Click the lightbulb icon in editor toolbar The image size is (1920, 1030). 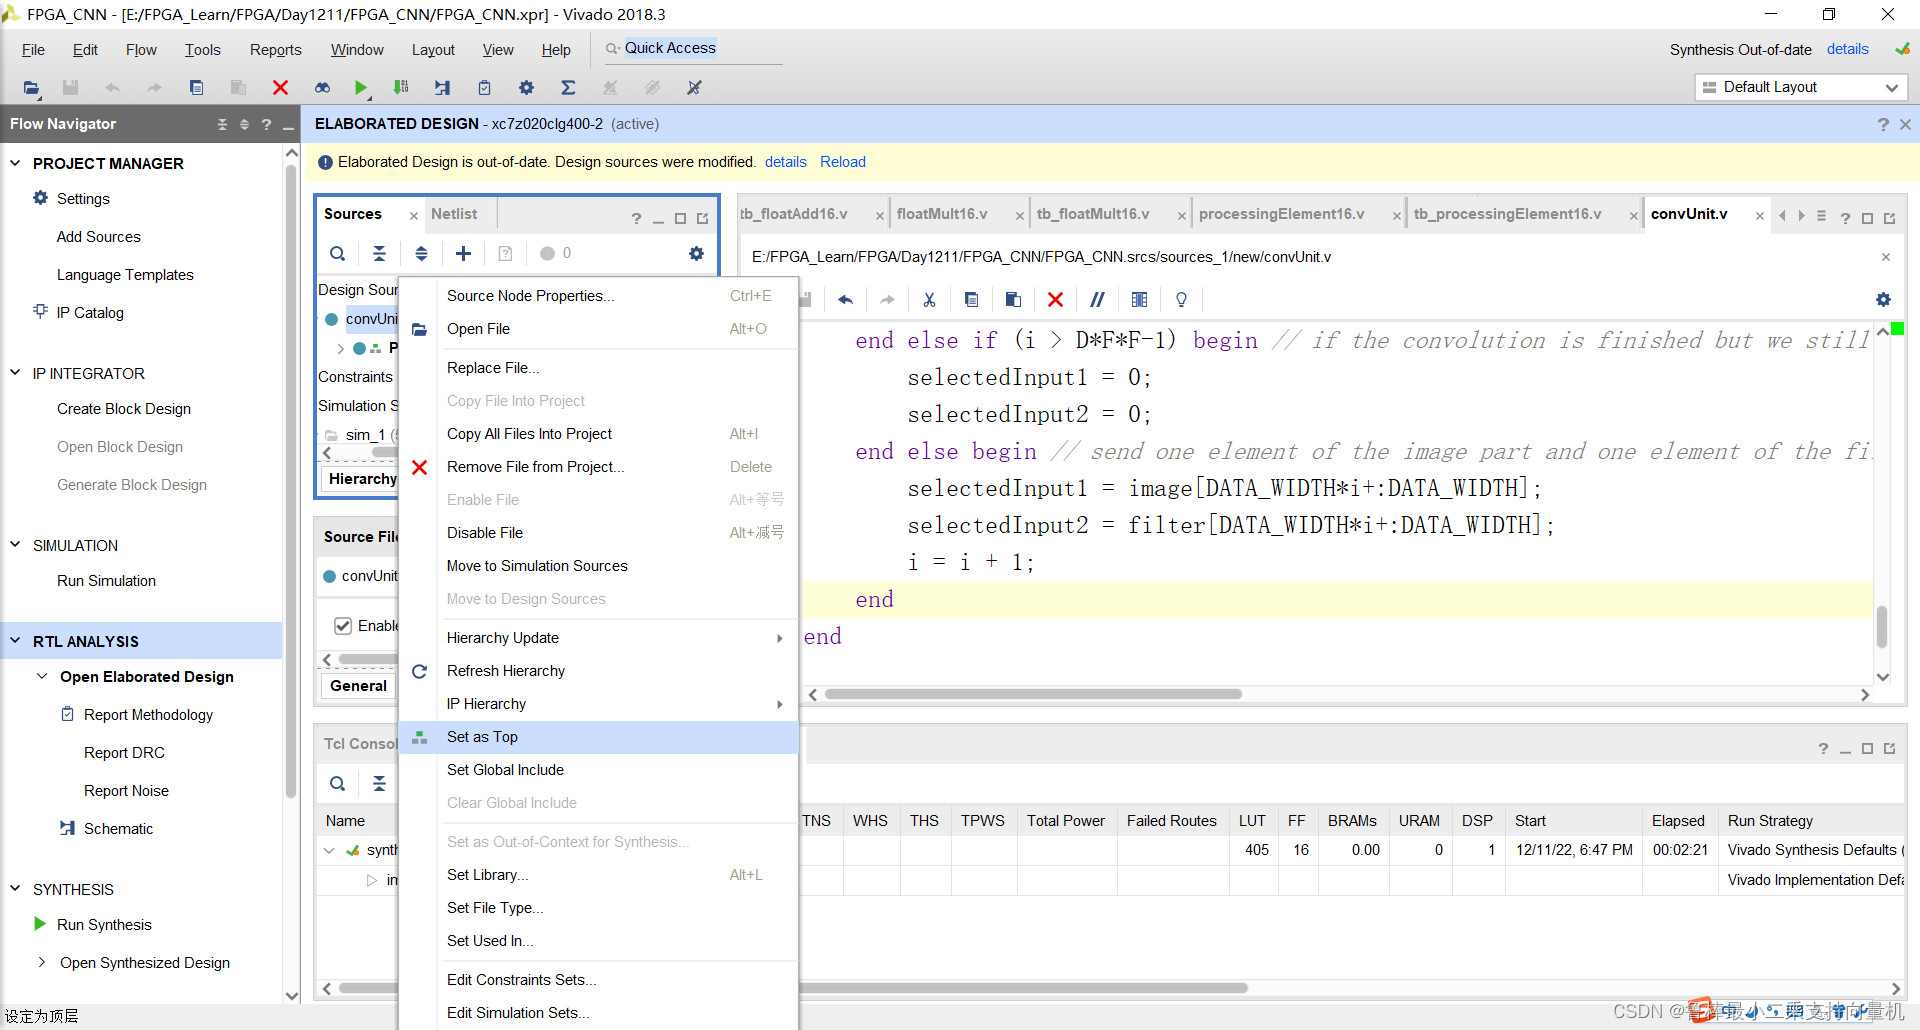point(1181,299)
